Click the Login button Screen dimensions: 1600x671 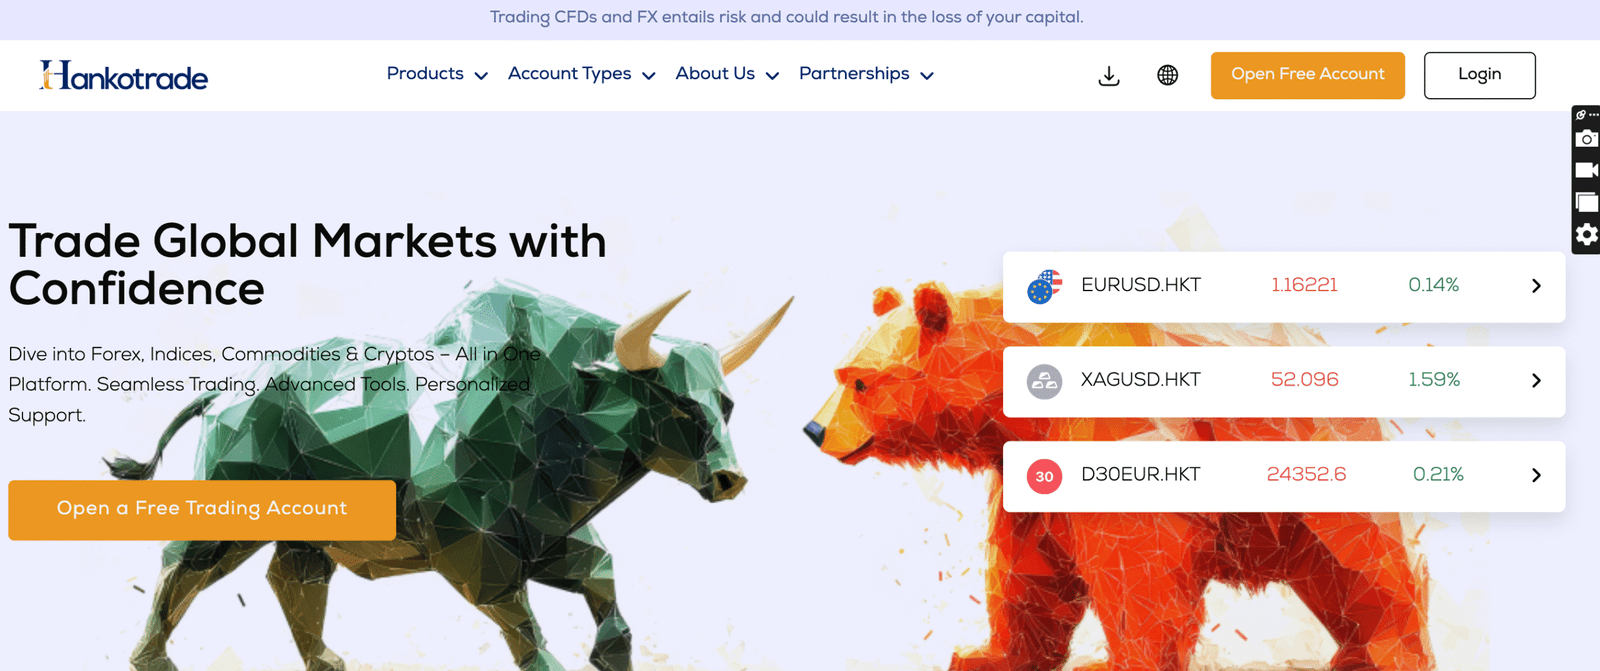click(1479, 75)
